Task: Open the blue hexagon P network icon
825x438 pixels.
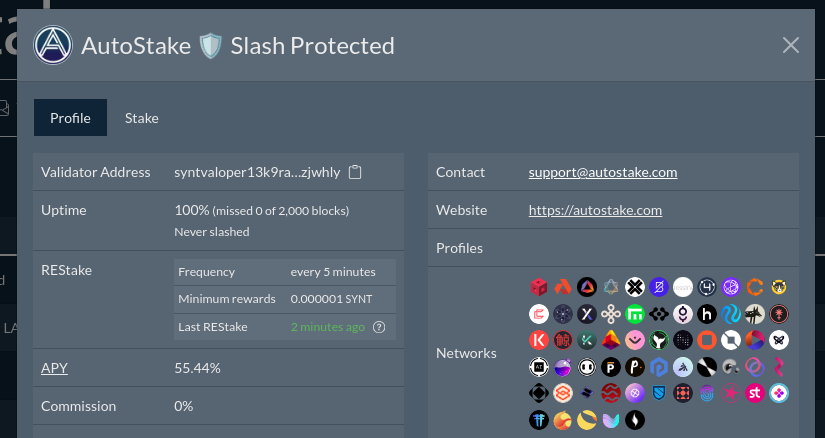Action: pos(659,367)
